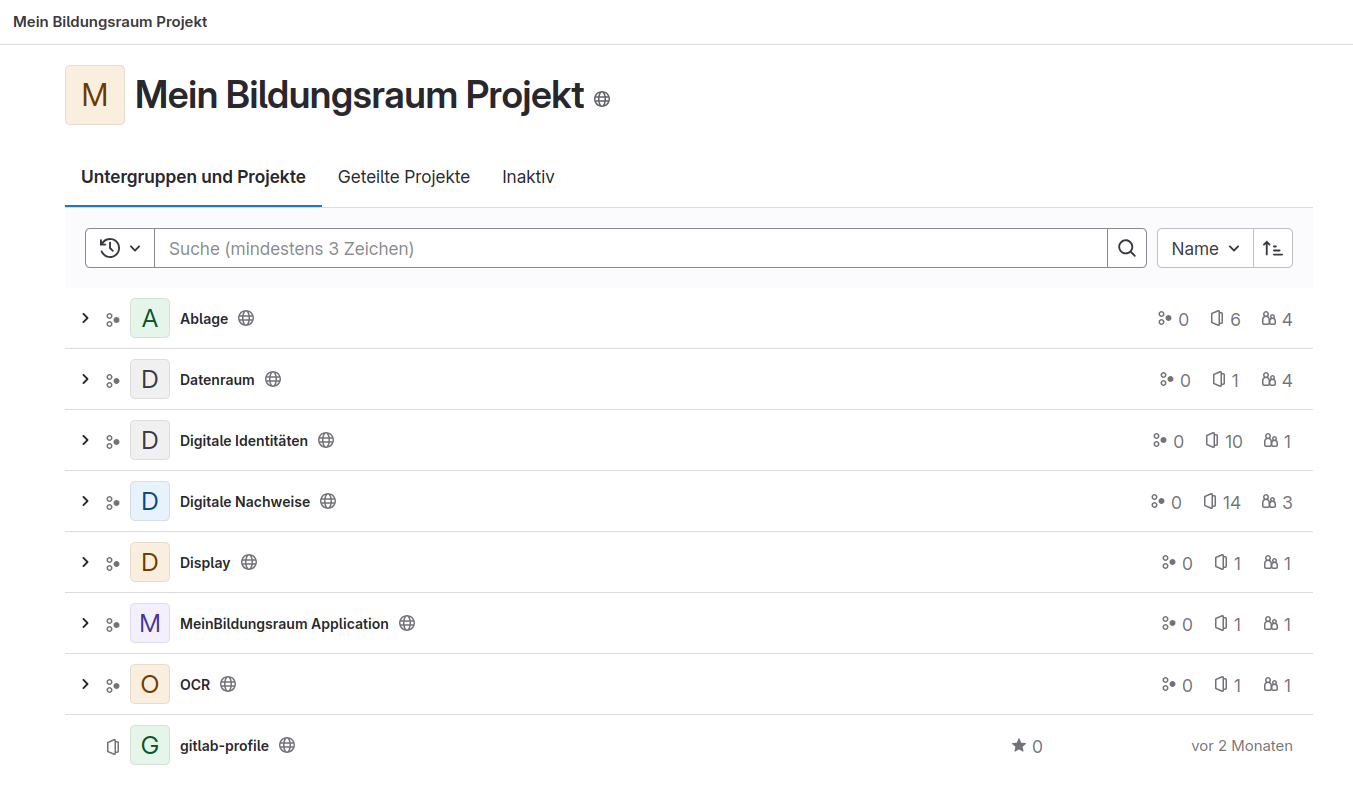Click the Mein Bildungsraum Projekt heading
Image resolution: width=1353 pixels, height=791 pixels.
click(x=360, y=95)
